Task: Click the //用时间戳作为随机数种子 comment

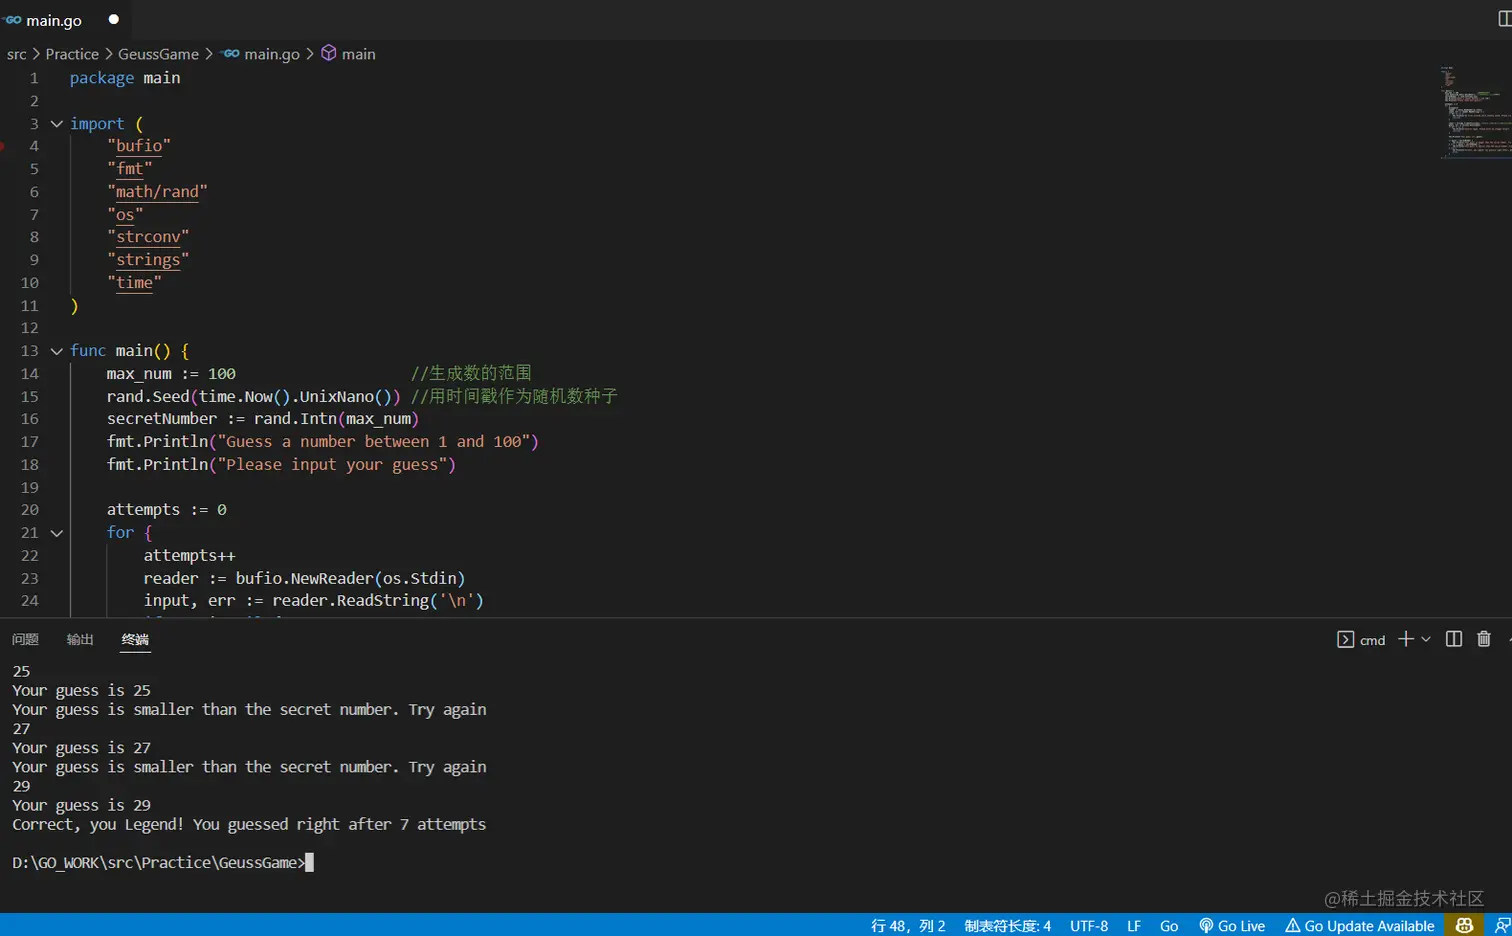Action: [514, 396]
